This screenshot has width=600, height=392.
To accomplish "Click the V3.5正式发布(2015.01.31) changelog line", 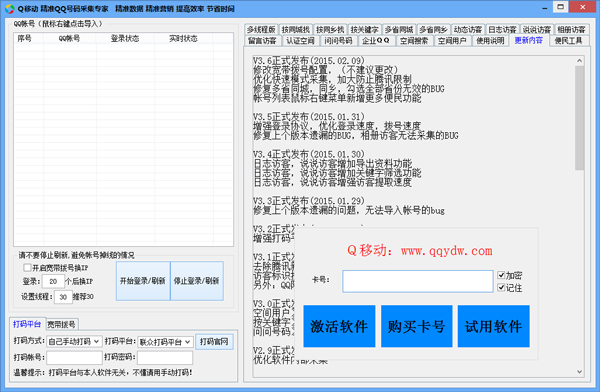I will click(x=309, y=116).
